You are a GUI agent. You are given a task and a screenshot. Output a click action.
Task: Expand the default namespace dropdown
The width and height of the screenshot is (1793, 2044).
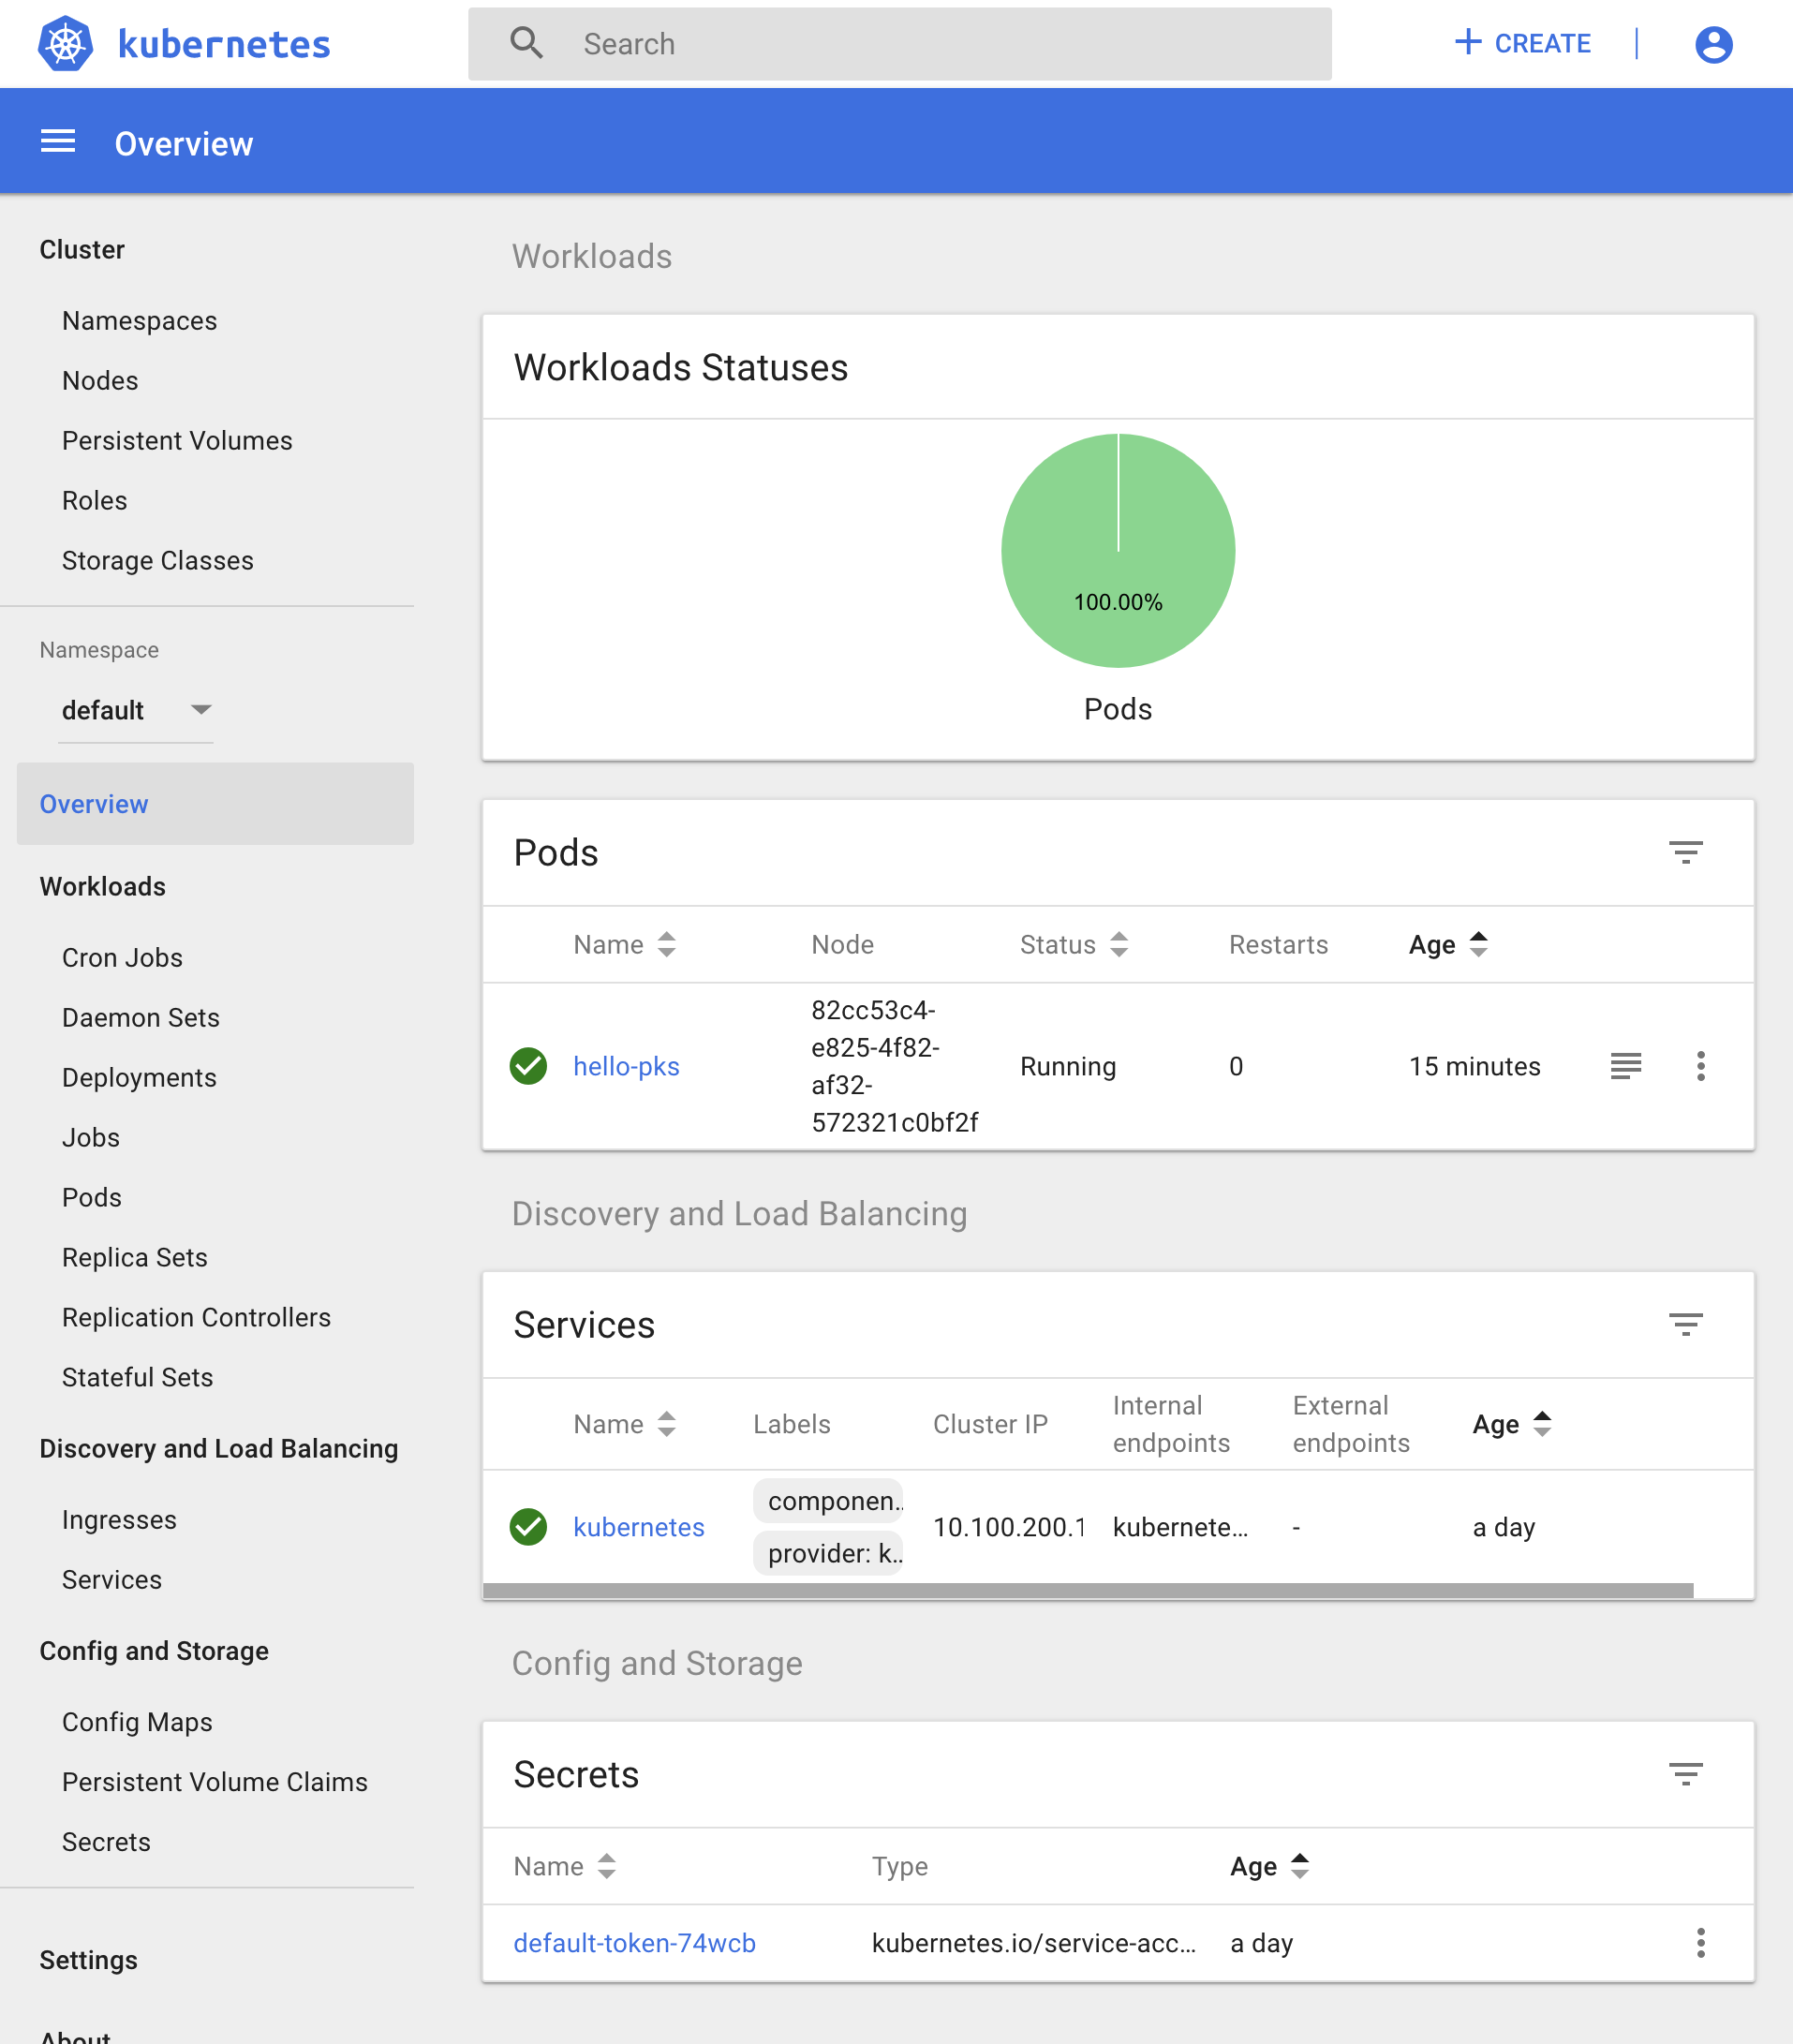click(136, 710)
